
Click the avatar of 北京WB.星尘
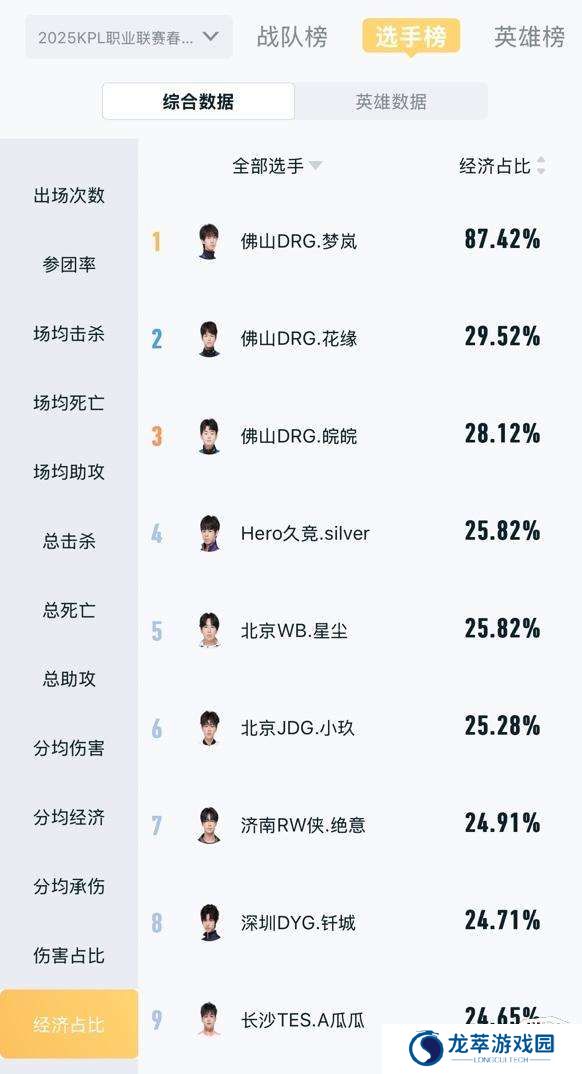pos(209,630)
